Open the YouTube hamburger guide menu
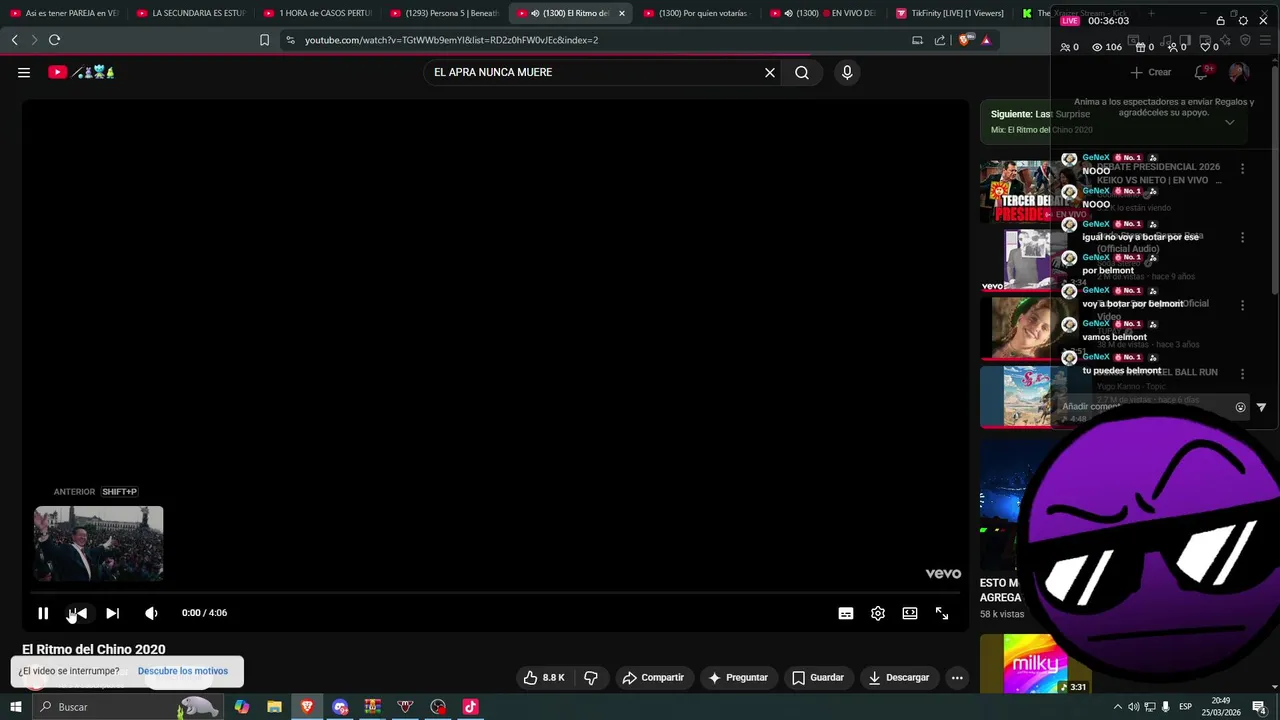The image size is (1280, 720). (24, 72)
